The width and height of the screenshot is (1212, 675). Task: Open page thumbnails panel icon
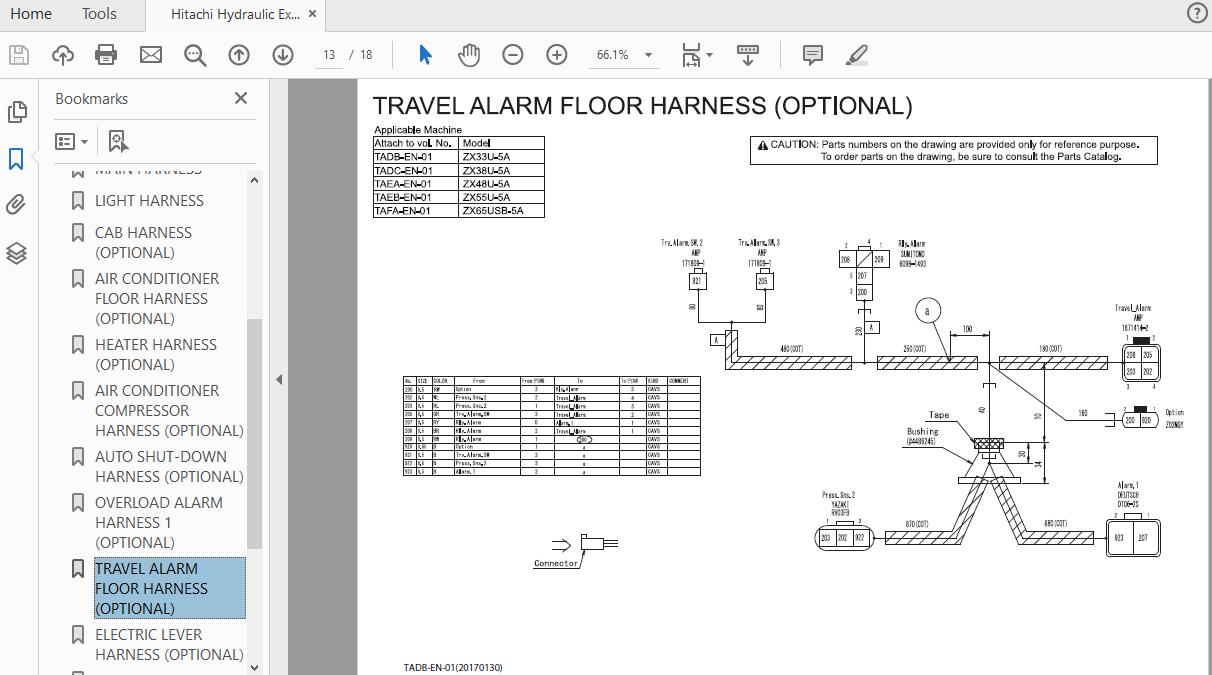tap(17, 112)
